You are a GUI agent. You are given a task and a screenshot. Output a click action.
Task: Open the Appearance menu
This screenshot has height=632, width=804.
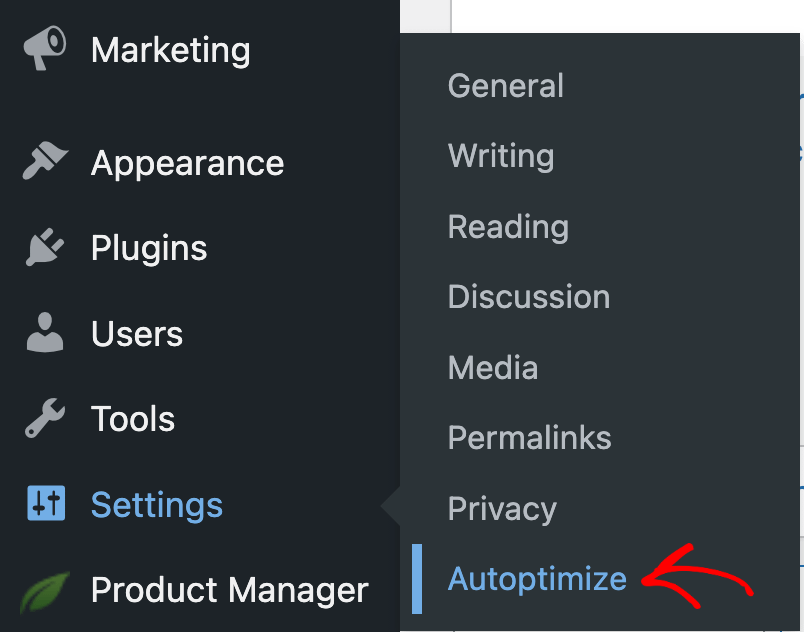[187, 164]
